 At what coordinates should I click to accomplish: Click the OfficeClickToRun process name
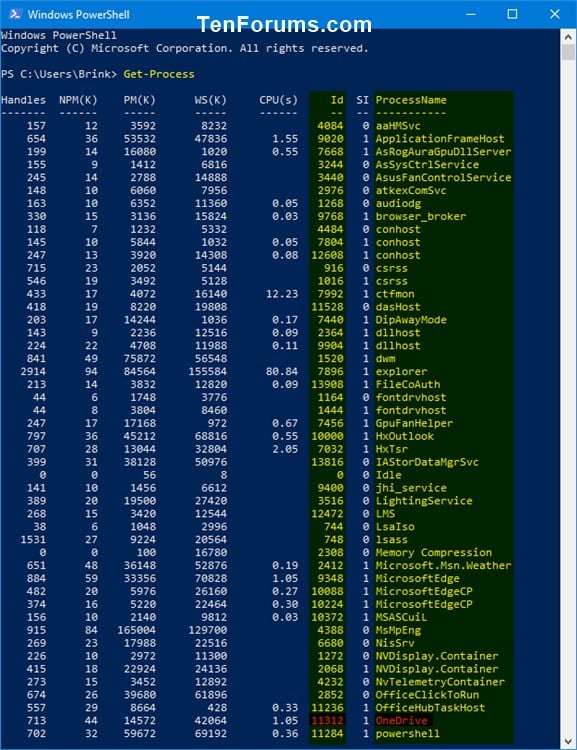[427, 695]
